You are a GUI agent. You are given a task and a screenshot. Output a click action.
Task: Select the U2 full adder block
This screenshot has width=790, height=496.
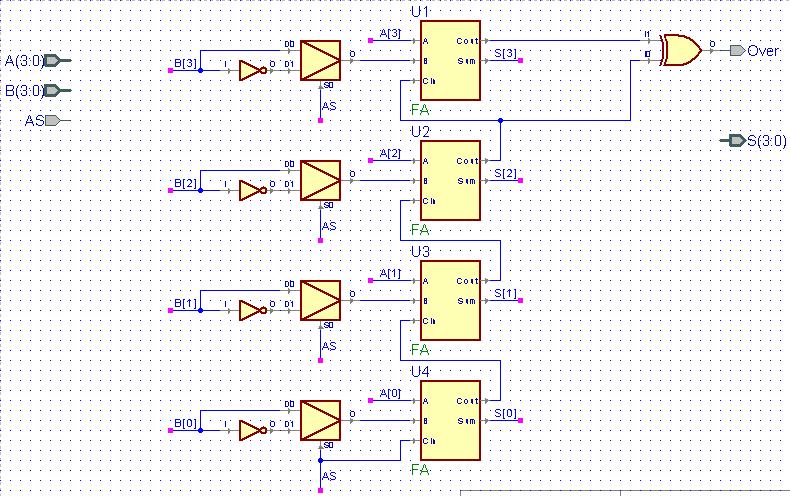click(450, 180)
